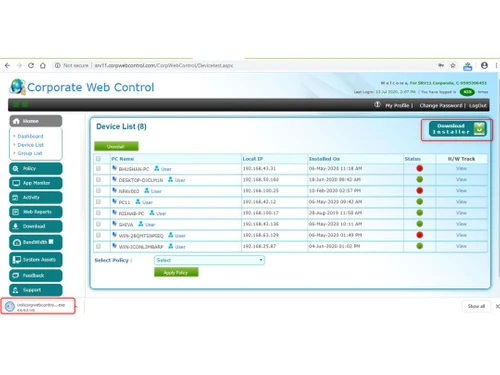Click the User link beside BHUSHAN-PC
The image size is (500, 375).
click(x=166, y=169)
